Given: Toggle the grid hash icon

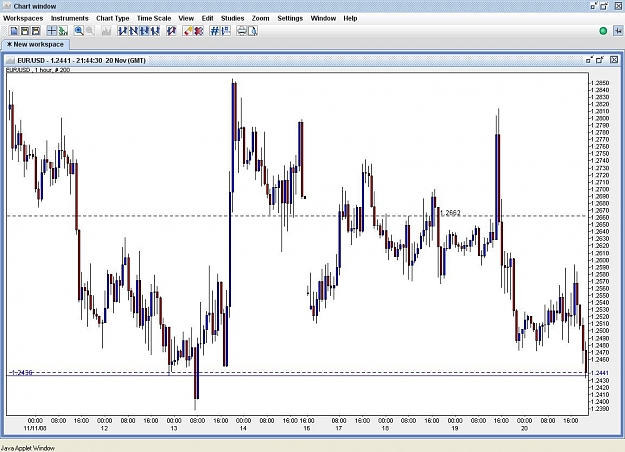Looking at the screenshot, I should 214,31.
